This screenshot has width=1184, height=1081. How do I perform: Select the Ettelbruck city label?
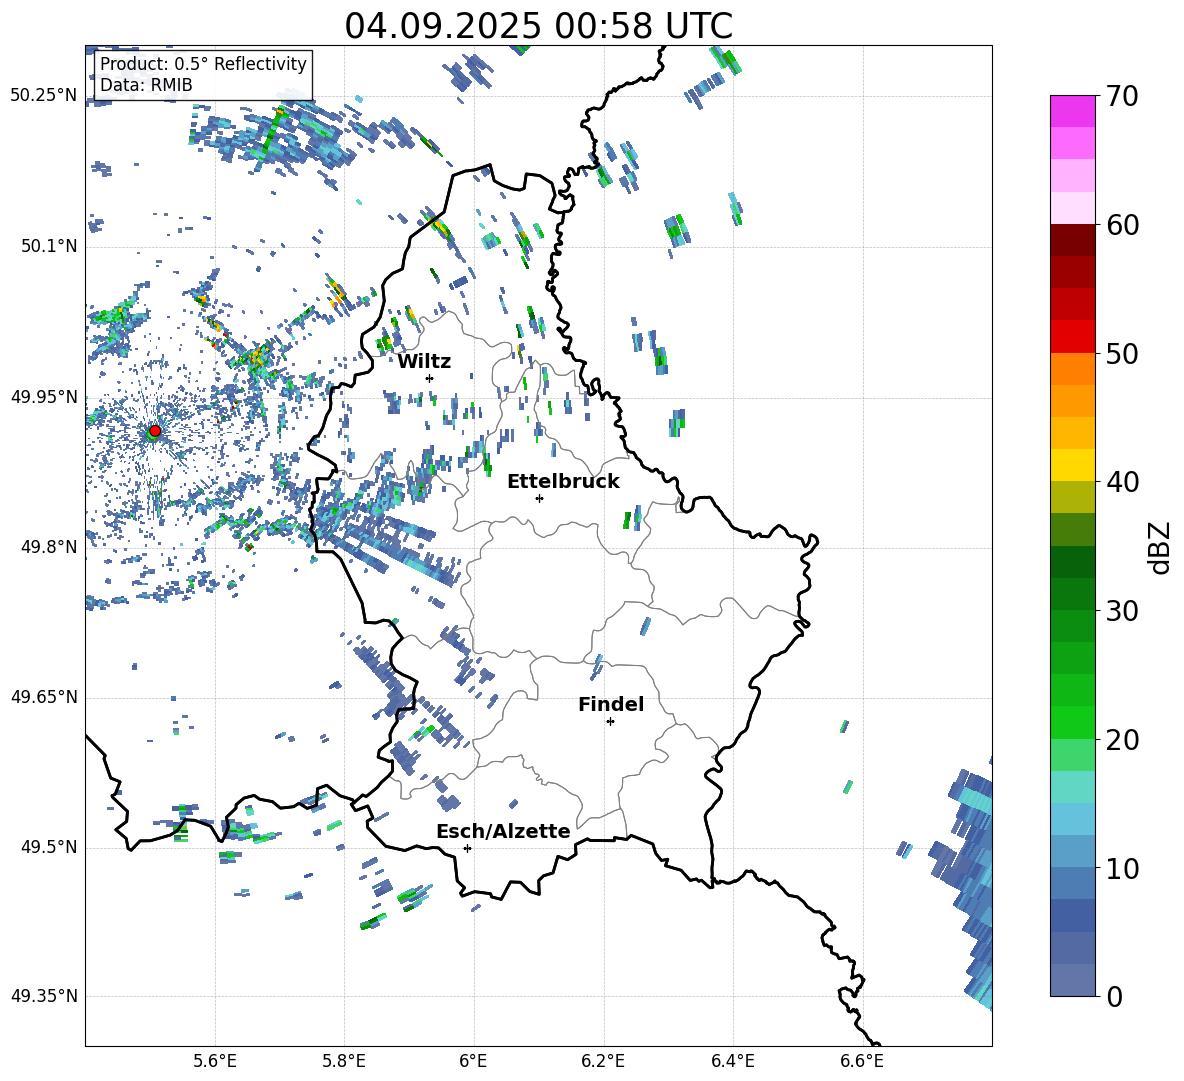[563, 482]
